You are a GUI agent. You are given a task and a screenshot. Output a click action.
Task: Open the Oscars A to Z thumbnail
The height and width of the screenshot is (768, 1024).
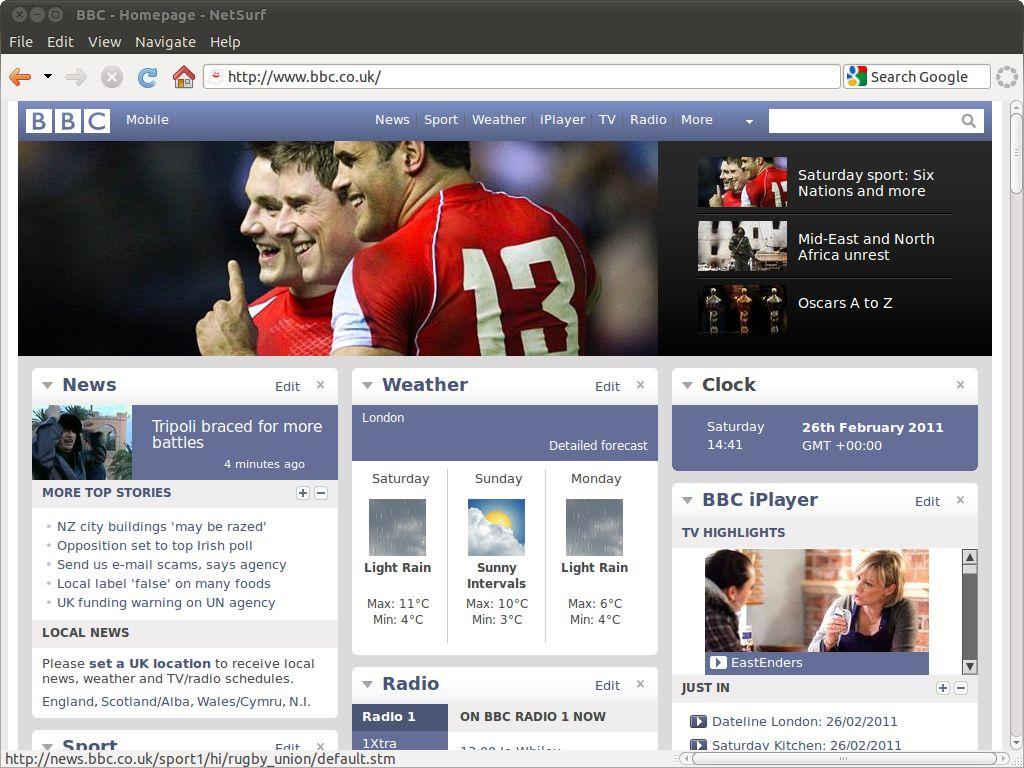click(x=743, y=310)
